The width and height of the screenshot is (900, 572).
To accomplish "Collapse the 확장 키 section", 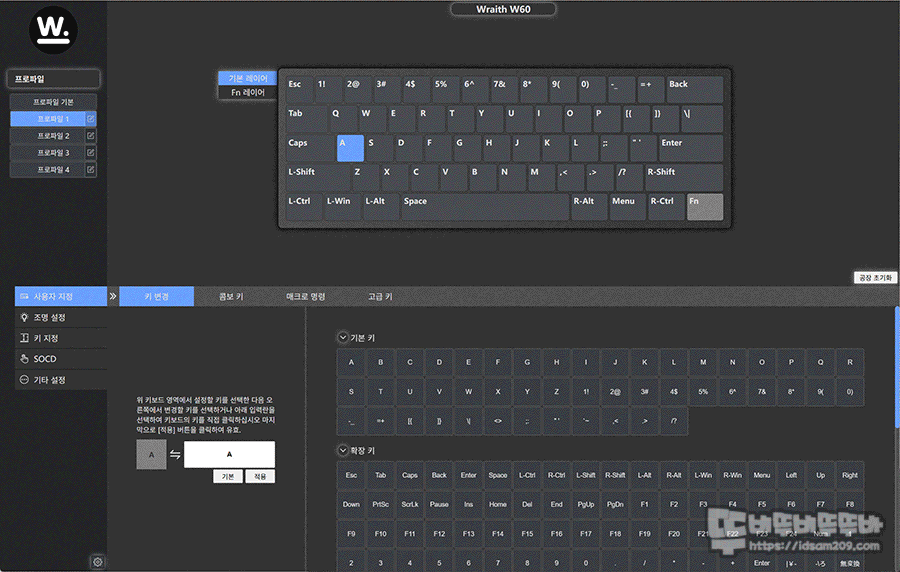I will point(343,450).
